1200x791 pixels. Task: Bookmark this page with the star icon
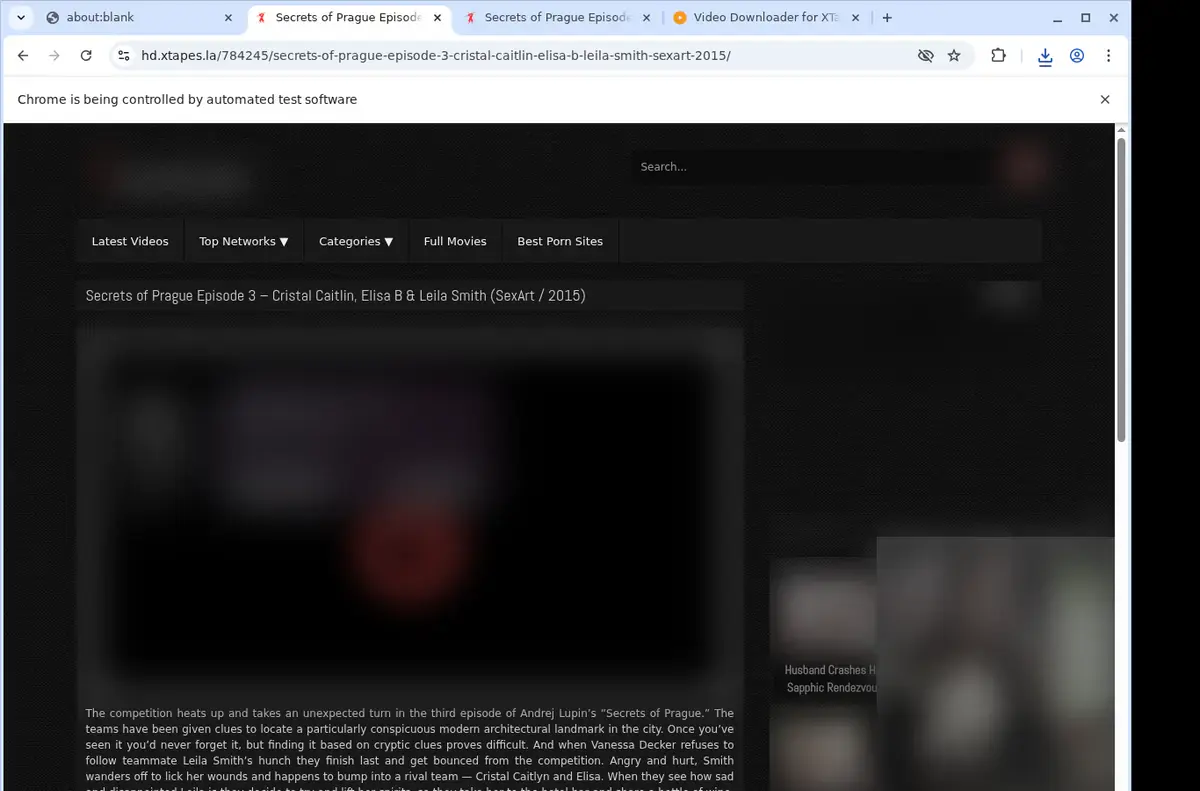tap(954, 56)
